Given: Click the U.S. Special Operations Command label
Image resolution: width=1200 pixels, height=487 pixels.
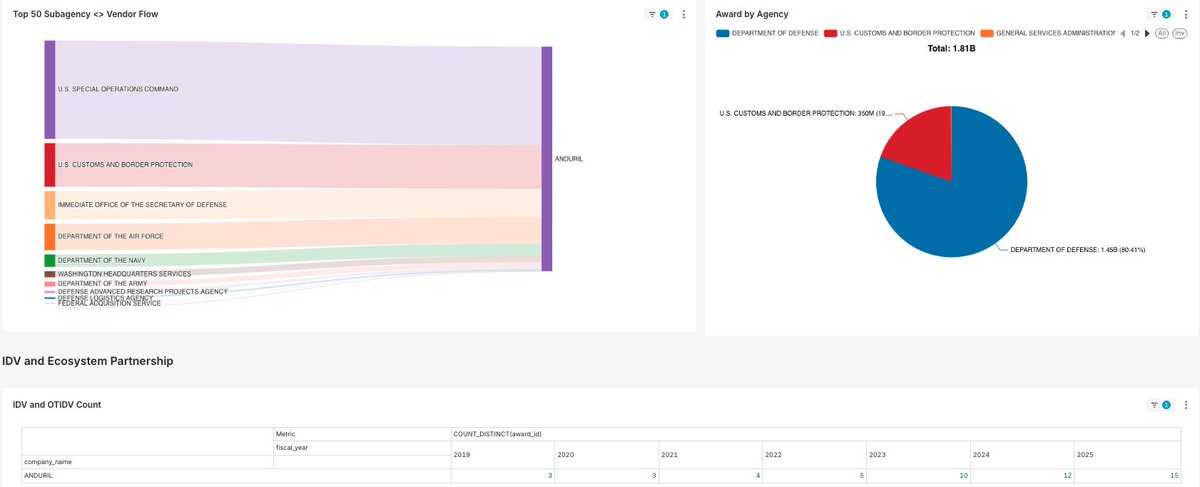Looking at the screenshot, I should click(x=118, y=90).
